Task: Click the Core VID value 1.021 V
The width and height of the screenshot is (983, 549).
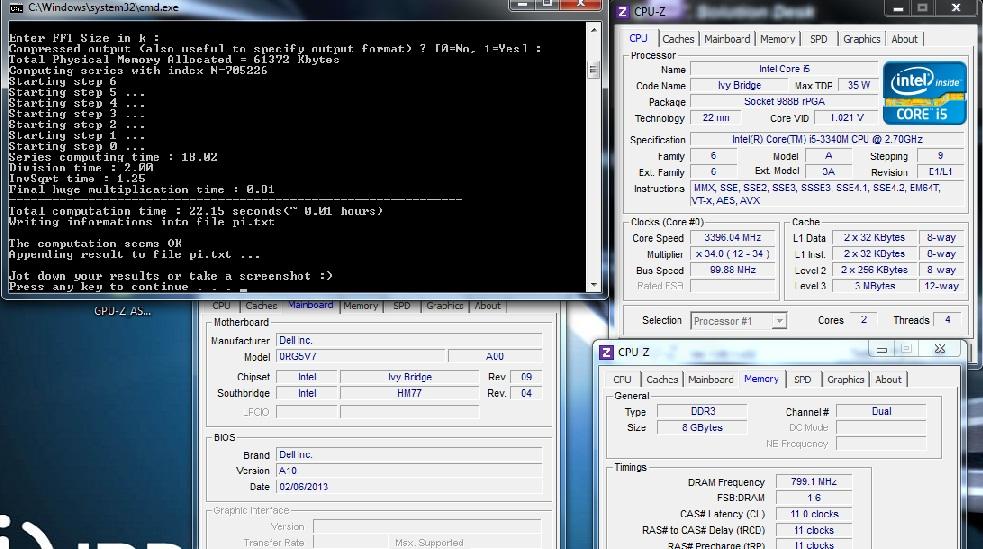Action: click(845, 118)
